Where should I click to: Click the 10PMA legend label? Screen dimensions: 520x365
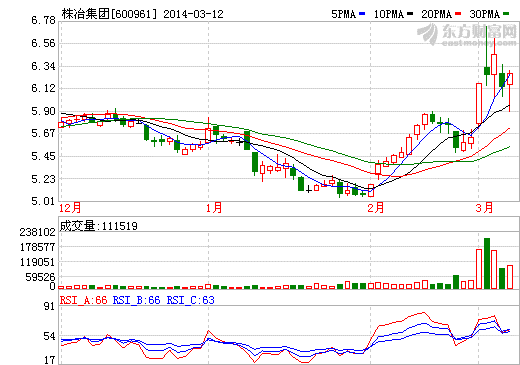click(389, 14)
